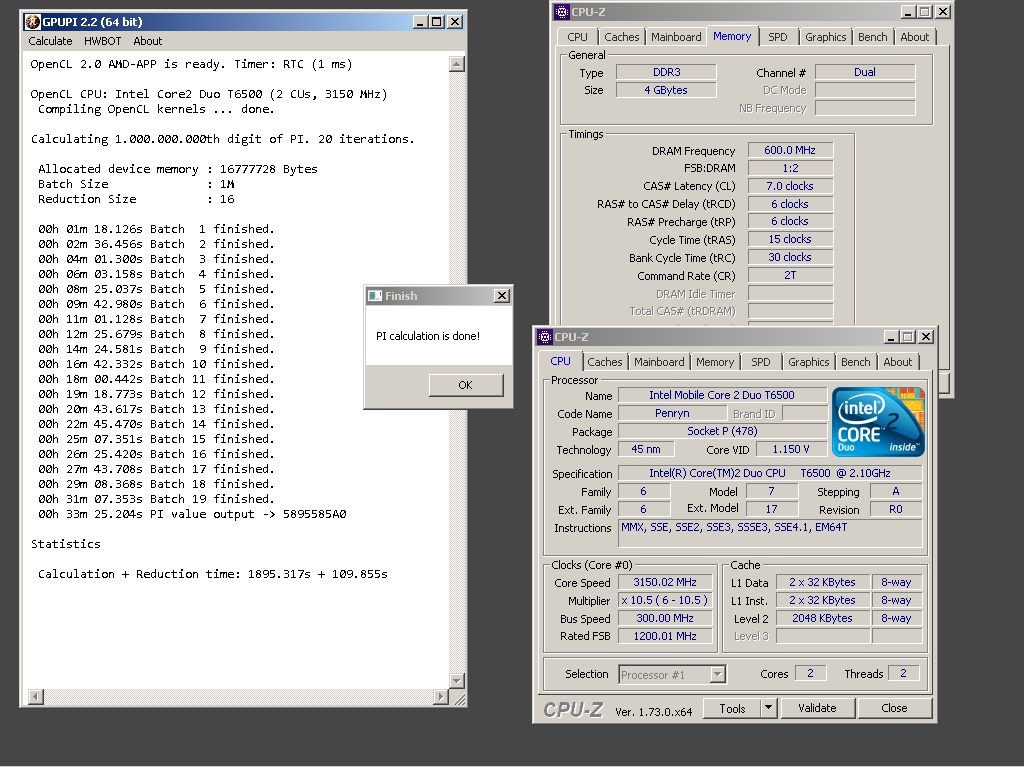Click the Command Rate value 2T
The width and height of the screenshot is (1024, 768).
790,276
